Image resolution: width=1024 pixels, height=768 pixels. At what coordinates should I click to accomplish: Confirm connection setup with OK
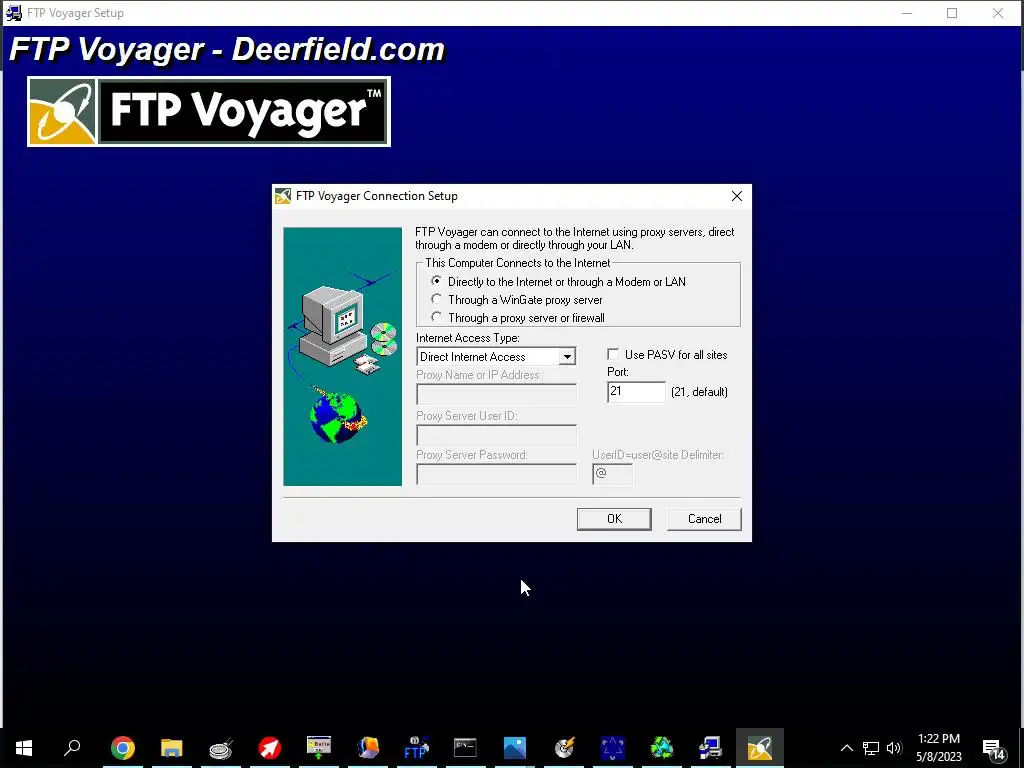(x=614, y=519)
